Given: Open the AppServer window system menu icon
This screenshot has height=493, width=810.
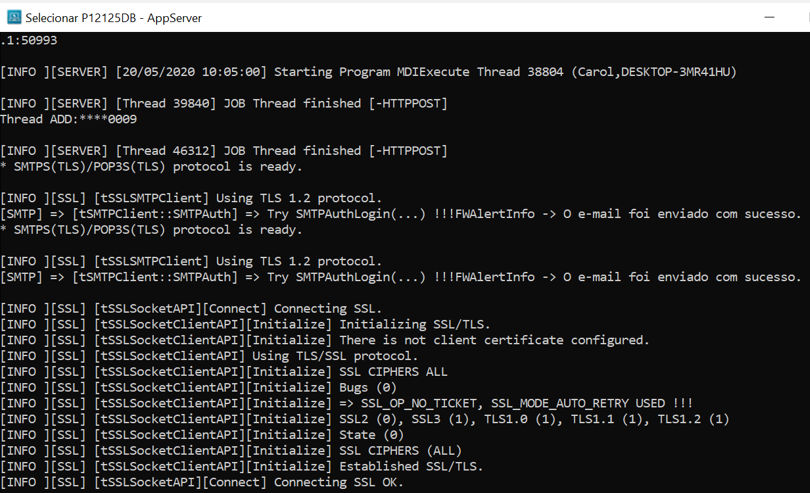Looking at the screenshot, I should [x=14, y=17].
